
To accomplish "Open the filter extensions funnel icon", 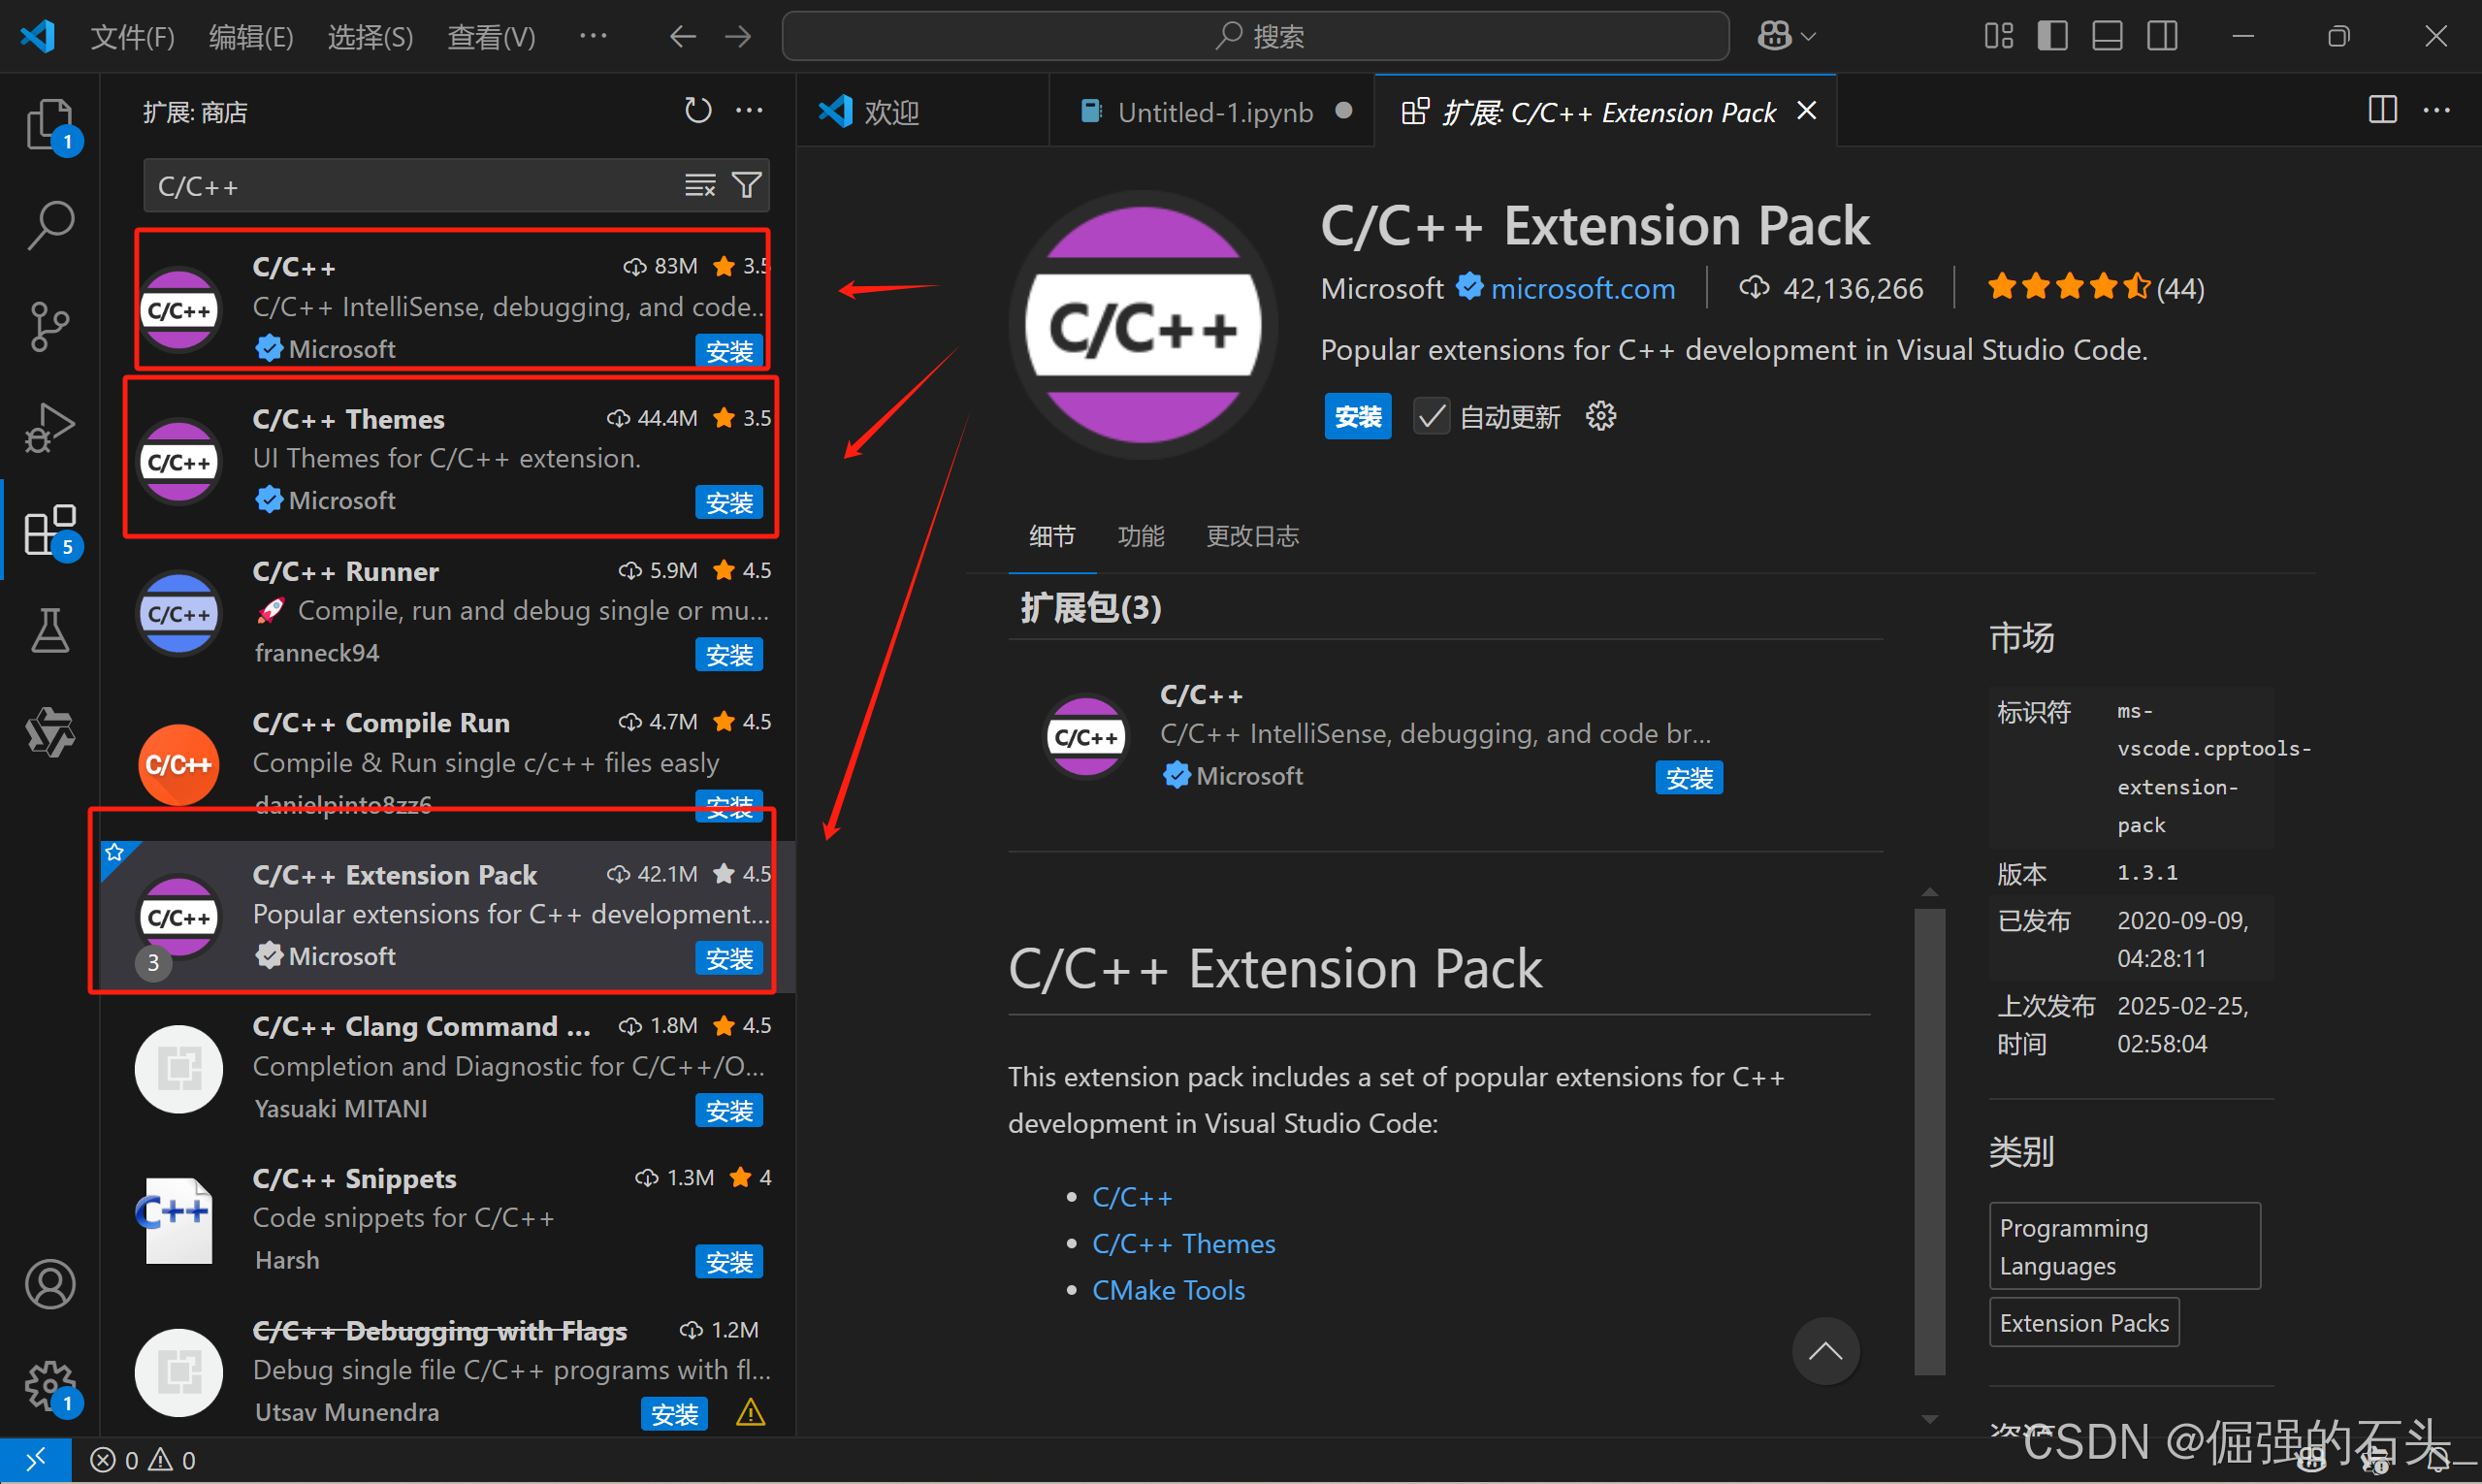I will click(x=746, y=185).
